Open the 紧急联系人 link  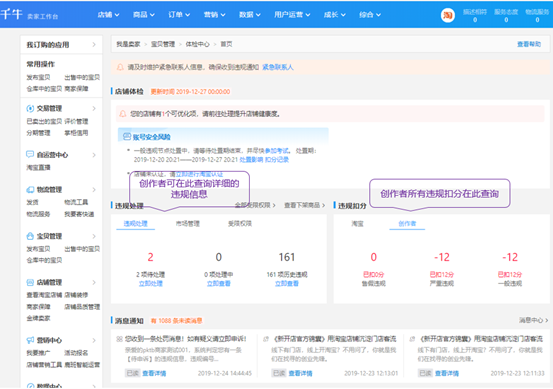point(278,67)
